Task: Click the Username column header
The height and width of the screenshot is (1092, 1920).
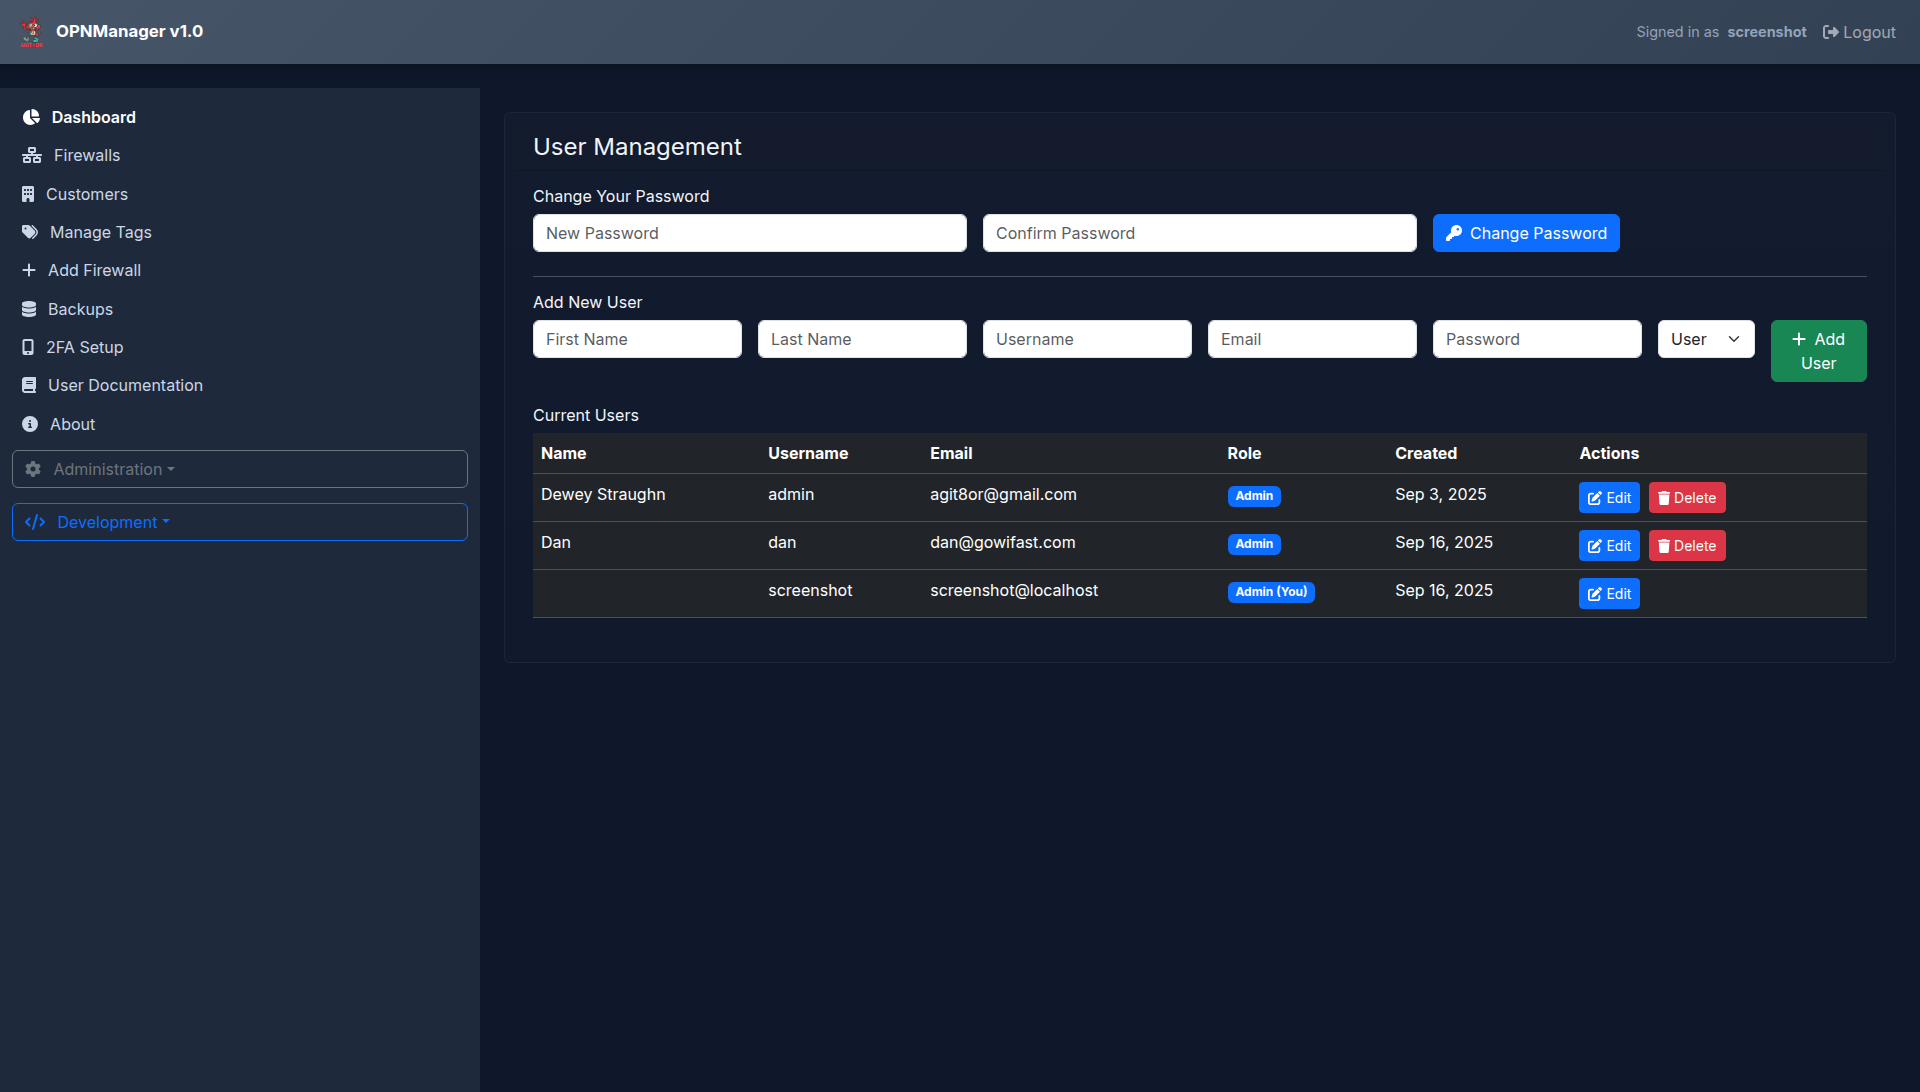Action: tap(808, 453)
